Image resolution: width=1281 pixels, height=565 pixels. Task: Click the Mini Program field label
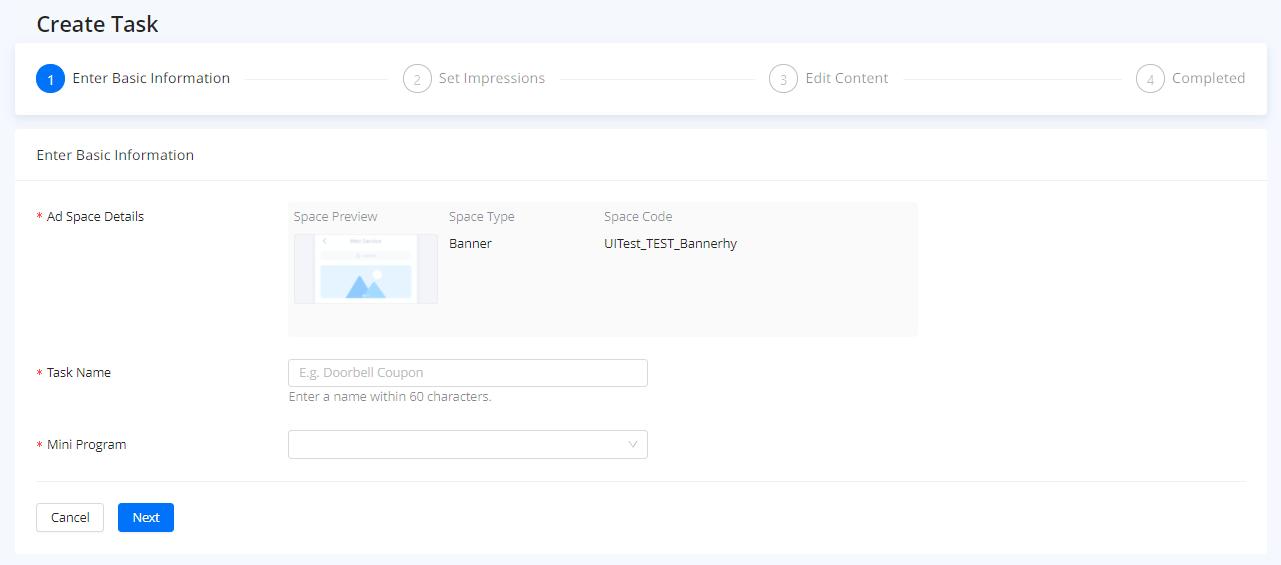coord(86,445)
